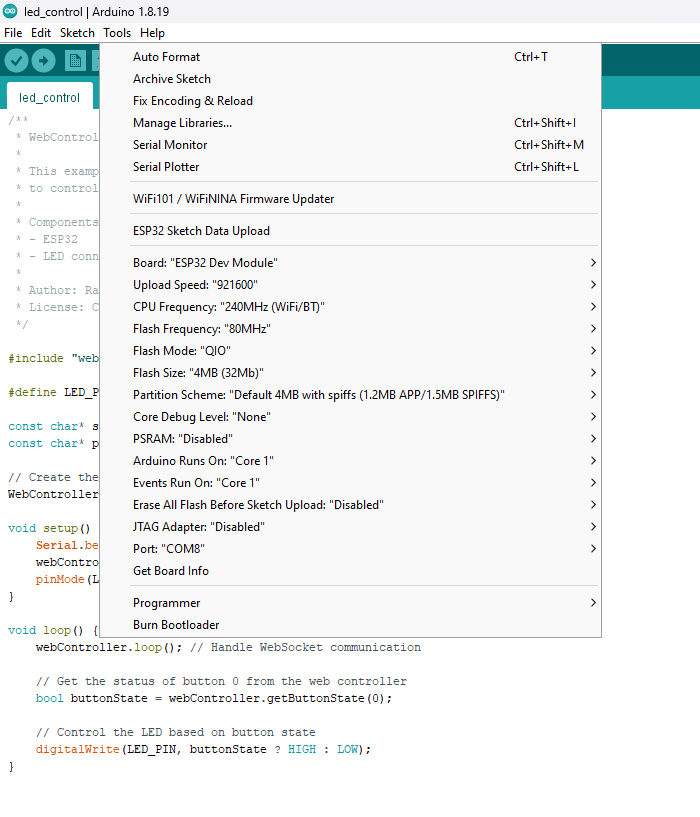Click Get Board Info
Screen dimensions: 700x817
(350, 571)
